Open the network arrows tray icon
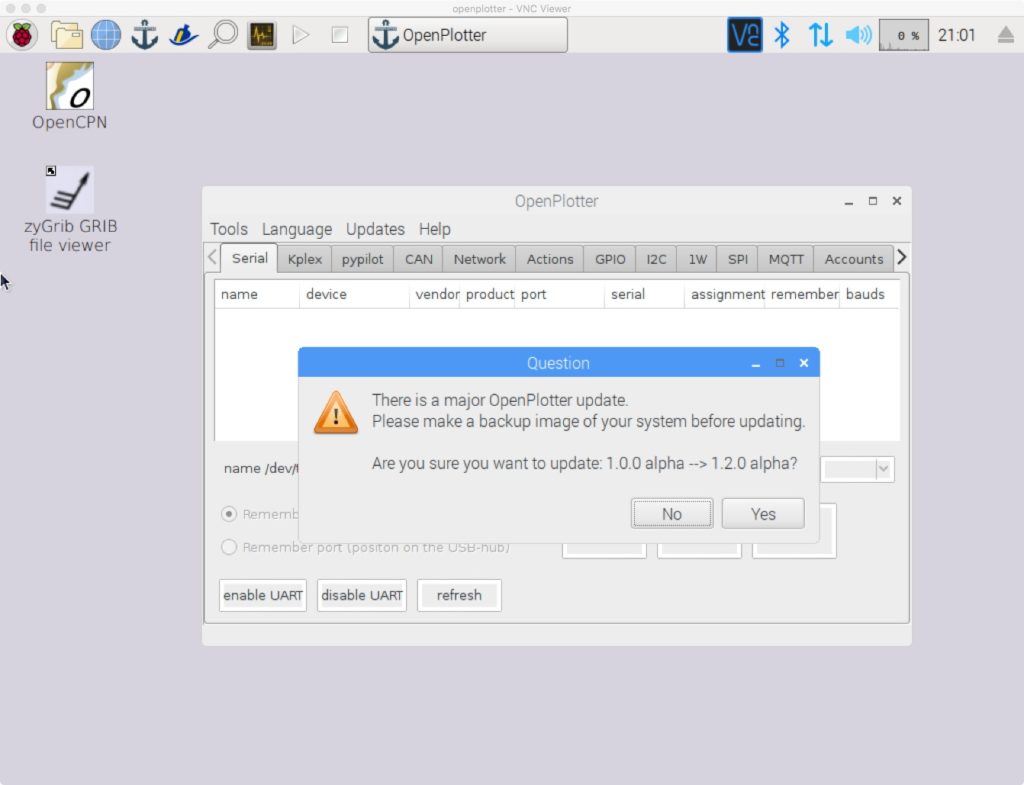This screenshot has height=785, width=1024. [820, 36]
